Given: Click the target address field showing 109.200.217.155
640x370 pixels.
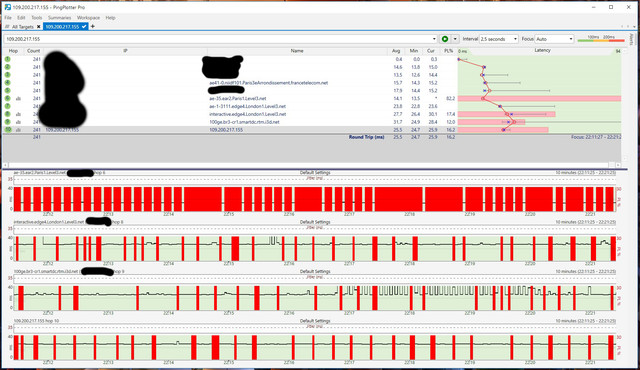Looking at the screenshot, I should tap(218, 39).
